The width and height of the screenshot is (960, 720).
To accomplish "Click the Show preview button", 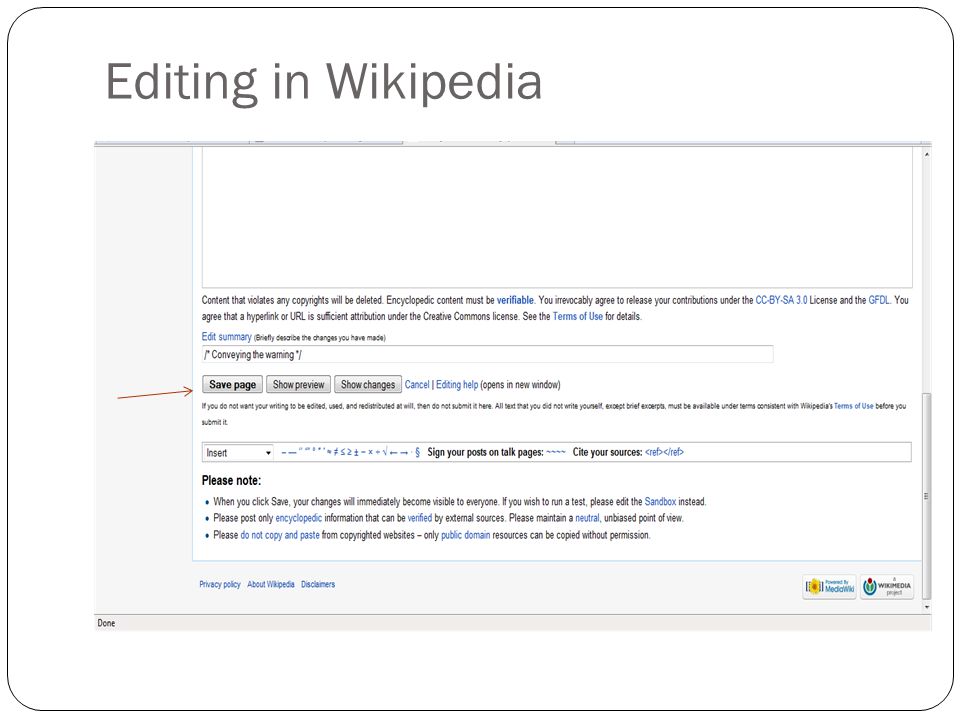I will (298, 384).
